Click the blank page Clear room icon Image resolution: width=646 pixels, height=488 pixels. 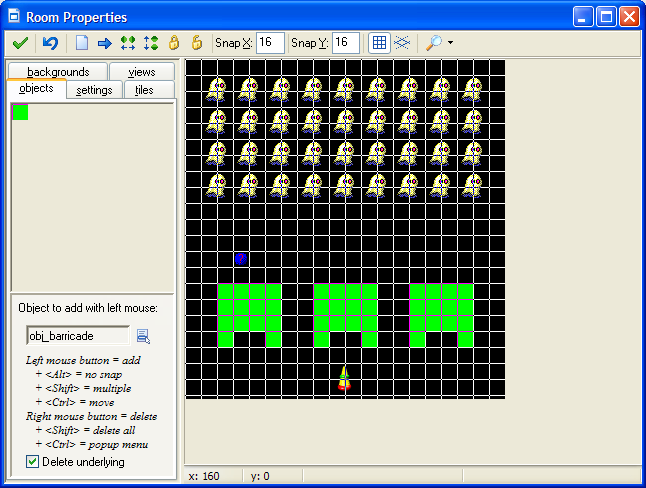[x=82, y=43]
